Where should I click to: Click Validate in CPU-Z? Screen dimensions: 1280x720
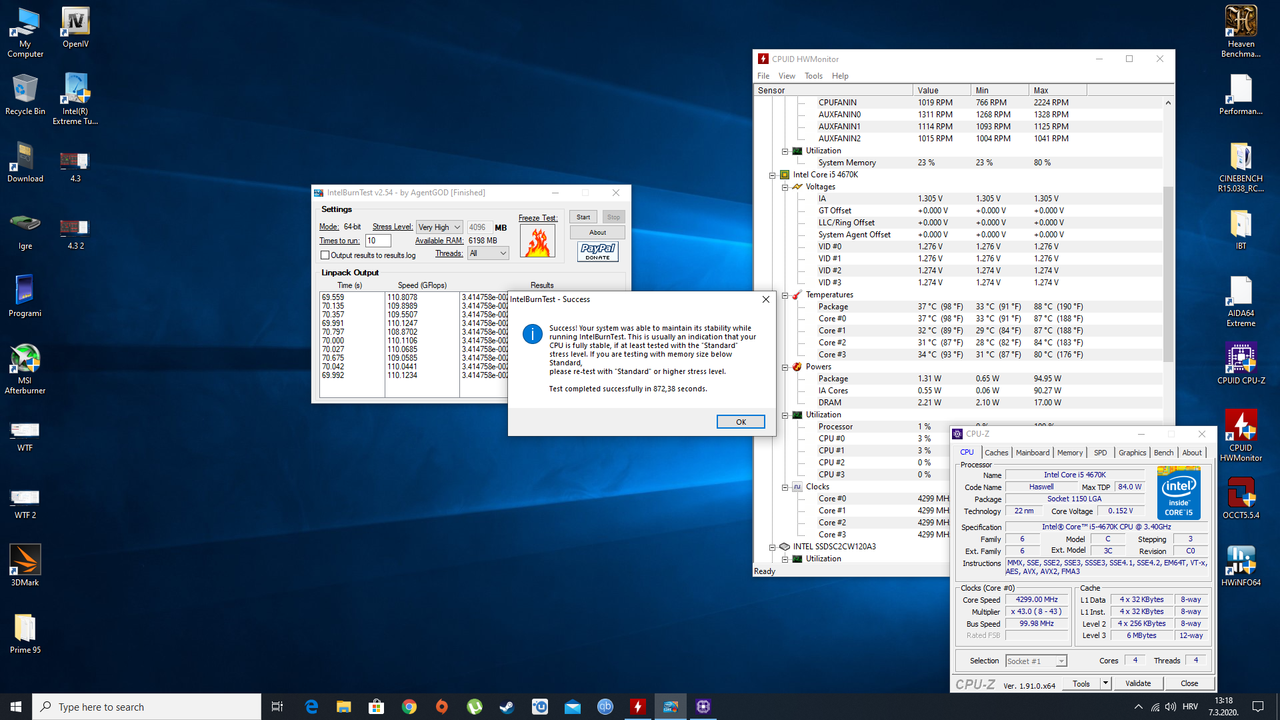pos(1138,684)
